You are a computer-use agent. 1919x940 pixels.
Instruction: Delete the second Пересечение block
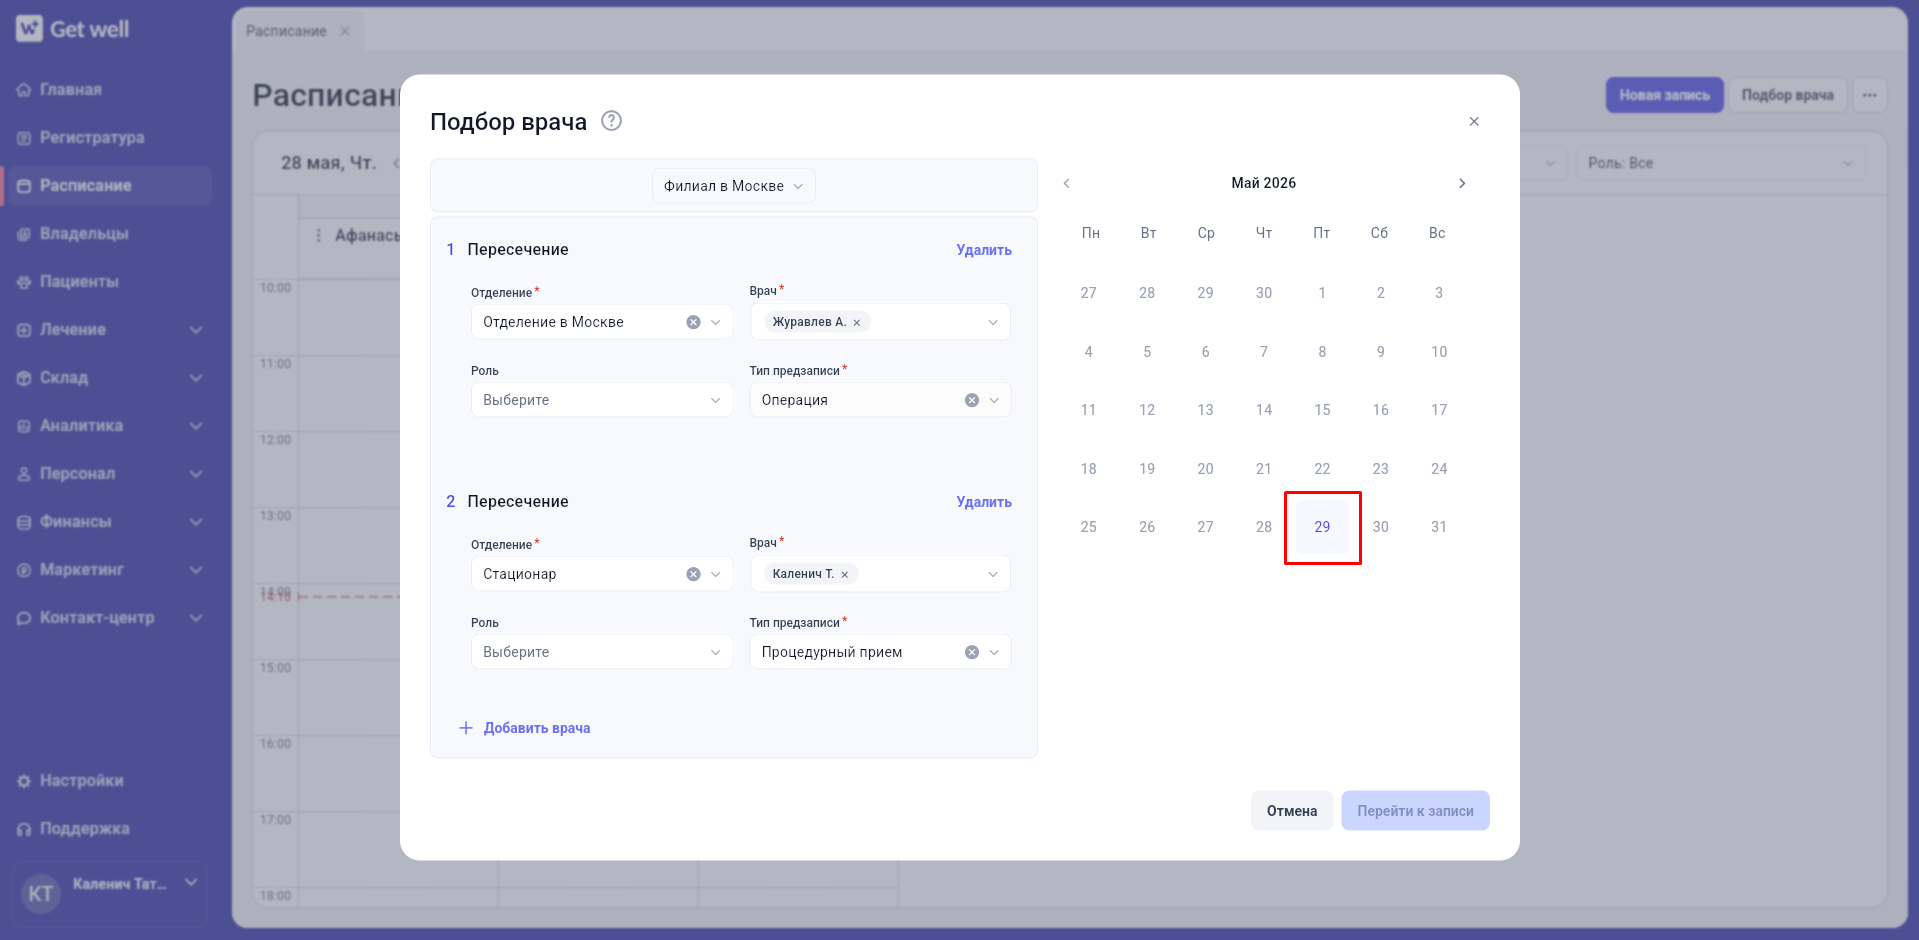[984, 502]
